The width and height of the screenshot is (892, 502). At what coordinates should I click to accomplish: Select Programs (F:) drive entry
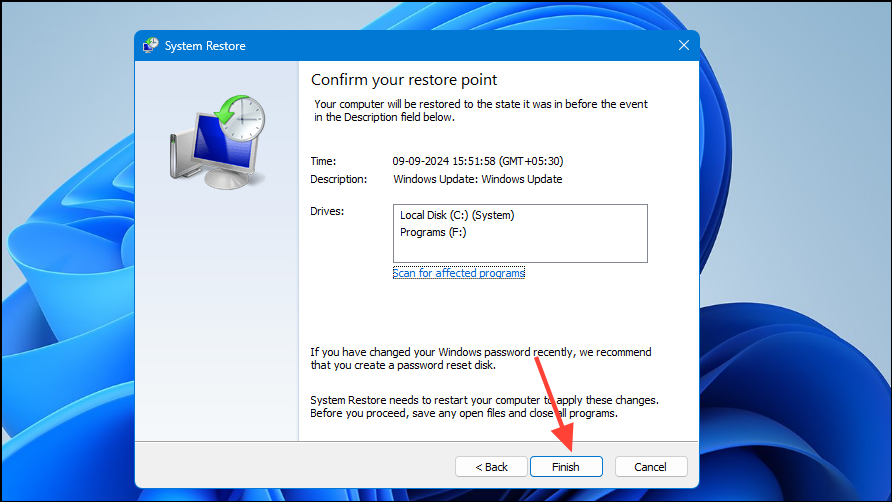coord(433,232)
